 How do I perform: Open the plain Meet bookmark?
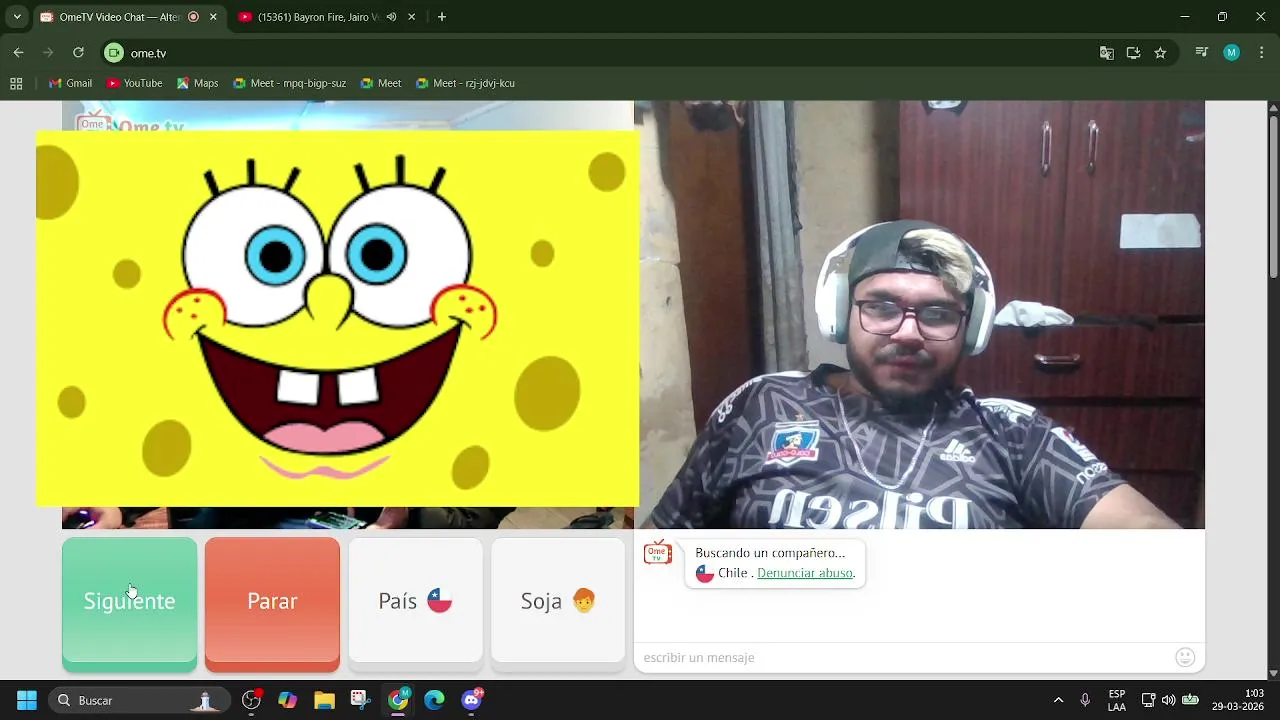381,83
